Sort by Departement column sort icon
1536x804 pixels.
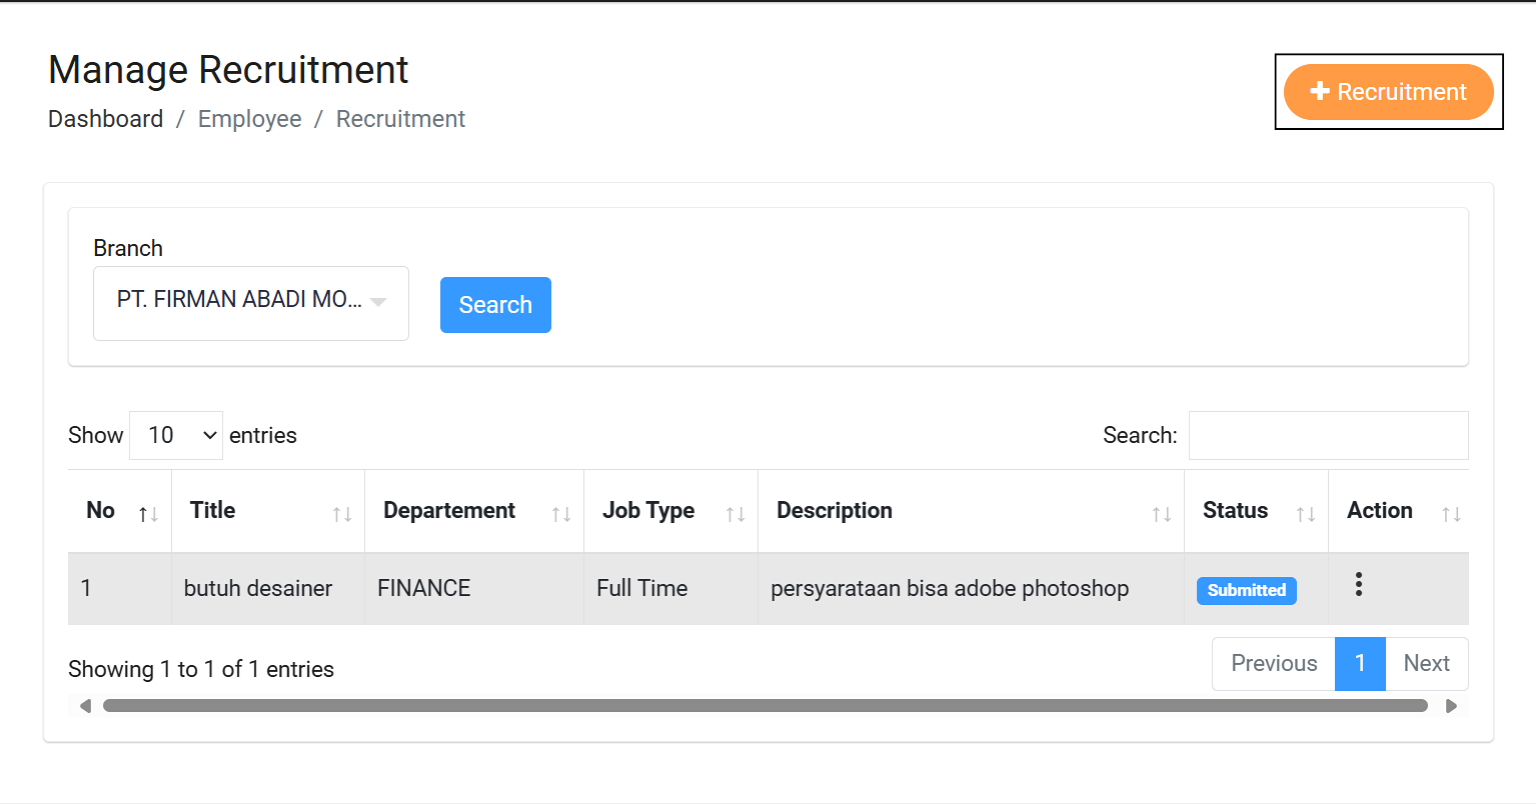tap(561, 514)
